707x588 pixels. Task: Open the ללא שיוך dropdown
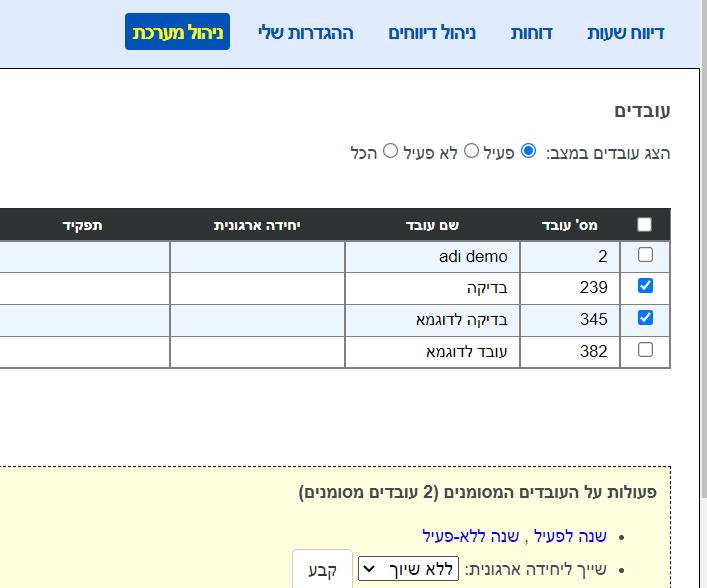(409, 569)
